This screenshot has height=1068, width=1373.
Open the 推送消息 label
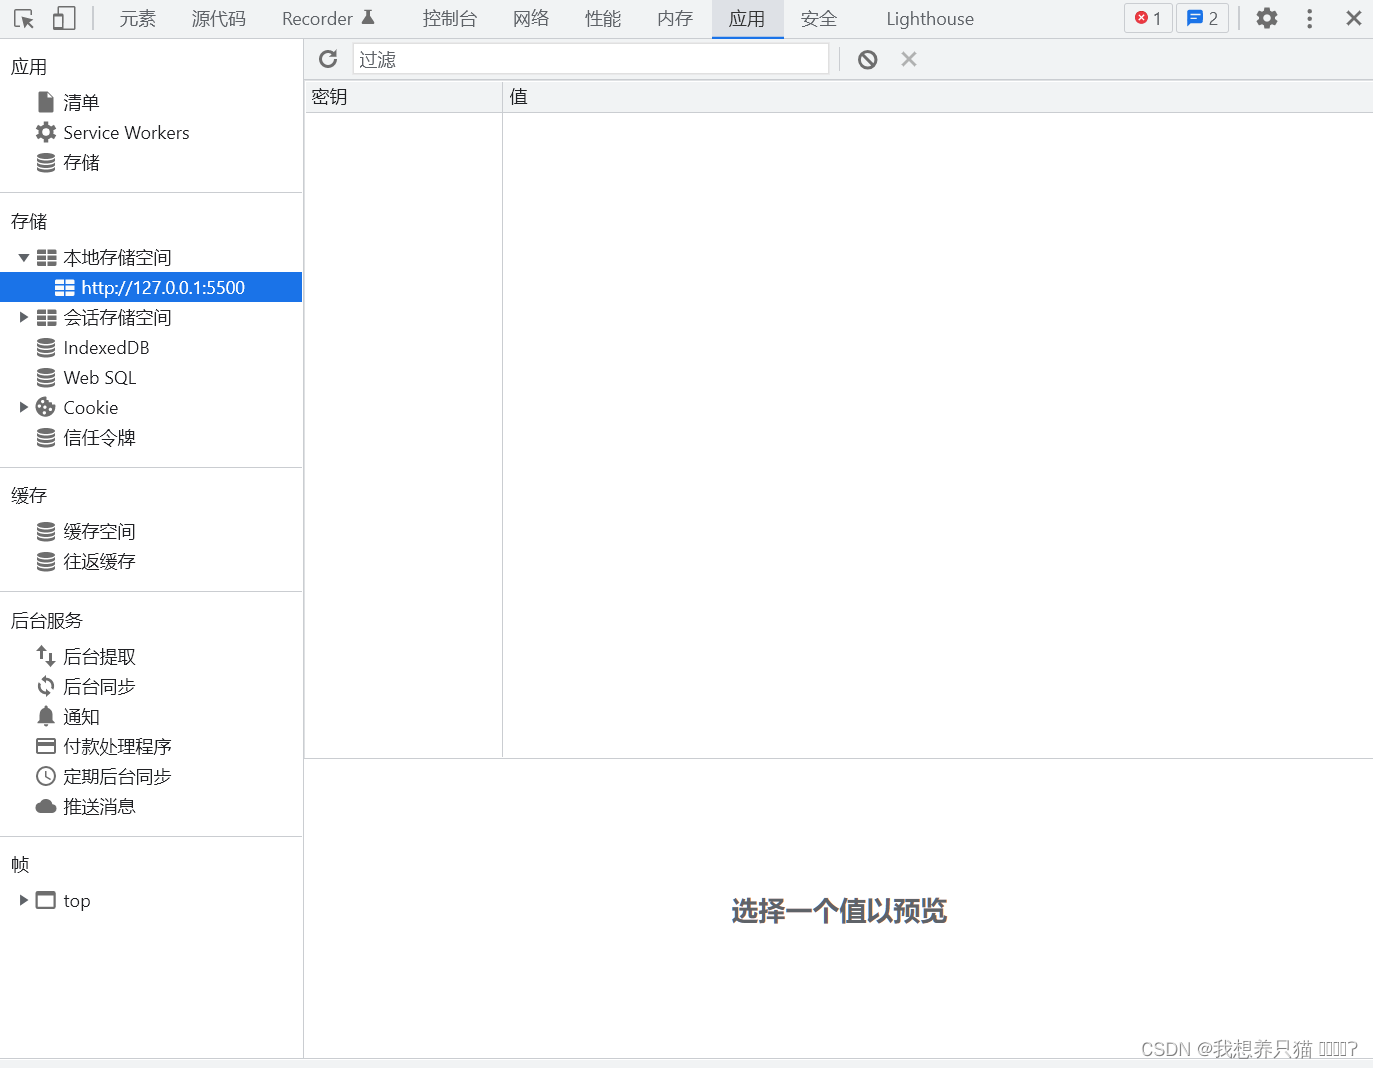99,806
